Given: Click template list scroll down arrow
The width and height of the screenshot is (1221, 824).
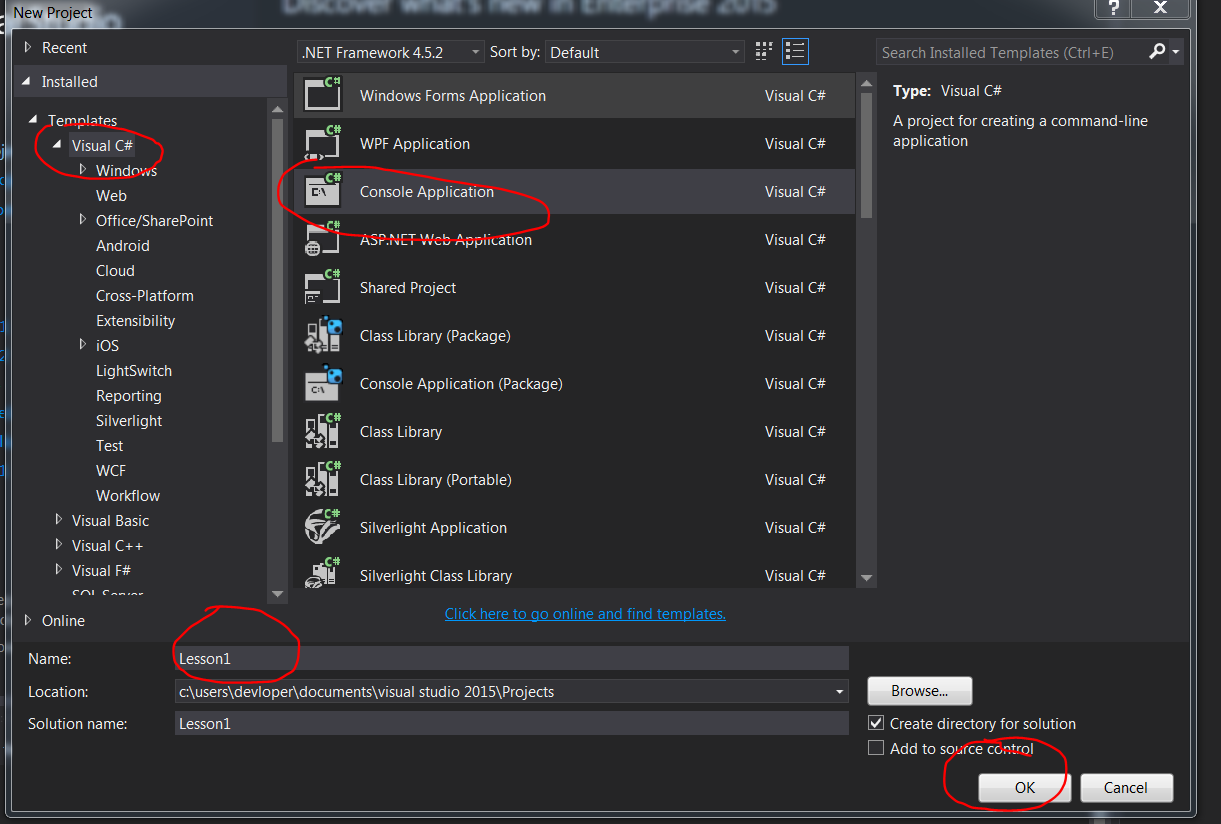Looking at the screenshot, I should 866,578.
